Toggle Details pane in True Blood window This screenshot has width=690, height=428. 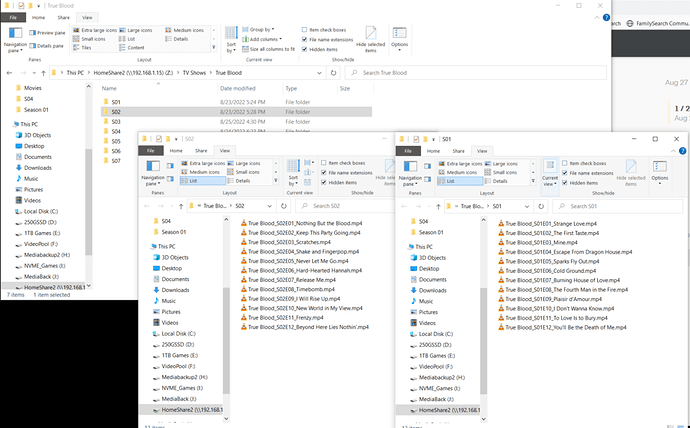point(47,46)
